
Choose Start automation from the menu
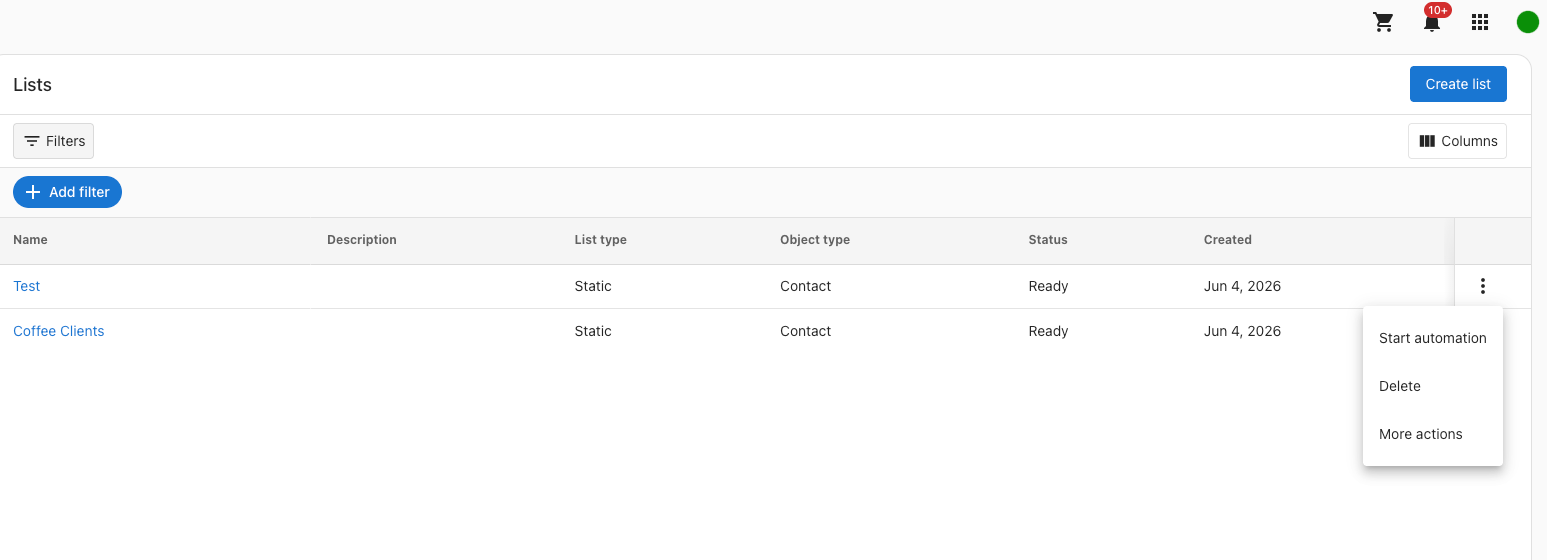[x=1433, y=338]
